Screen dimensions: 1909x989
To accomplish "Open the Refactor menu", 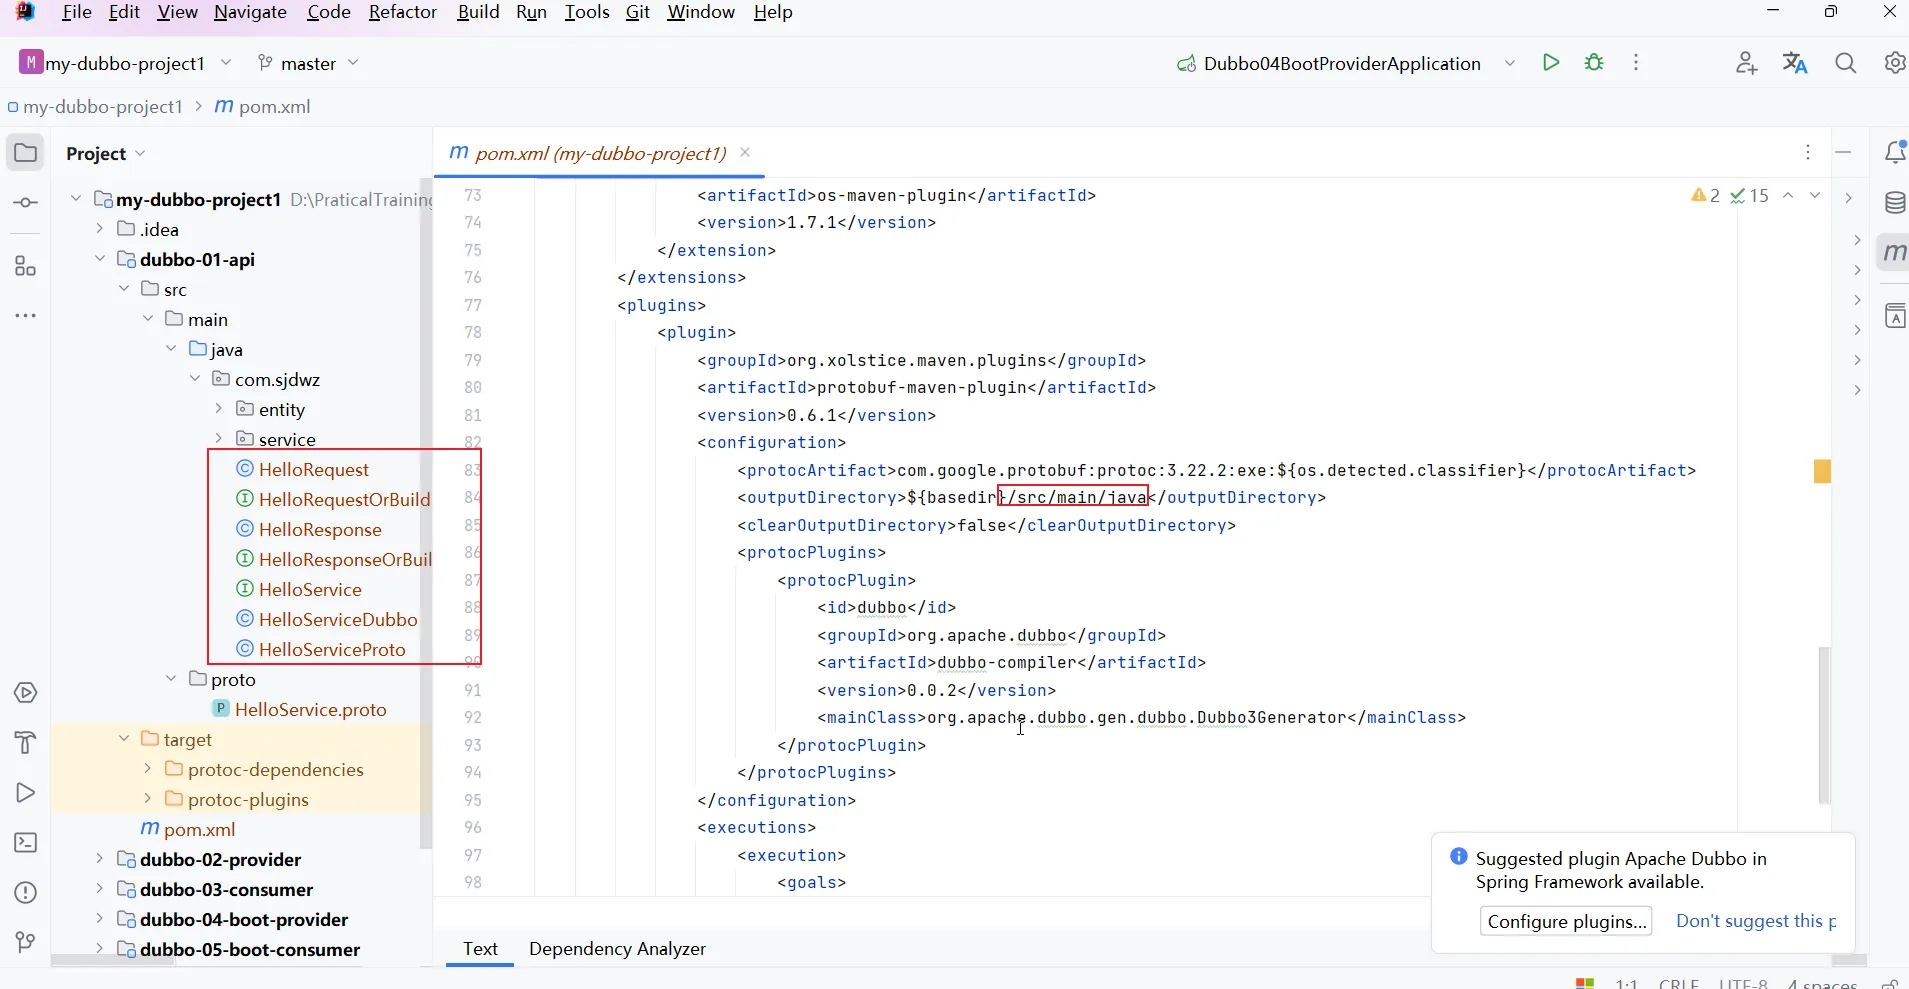I will click(x=403, y=12).
